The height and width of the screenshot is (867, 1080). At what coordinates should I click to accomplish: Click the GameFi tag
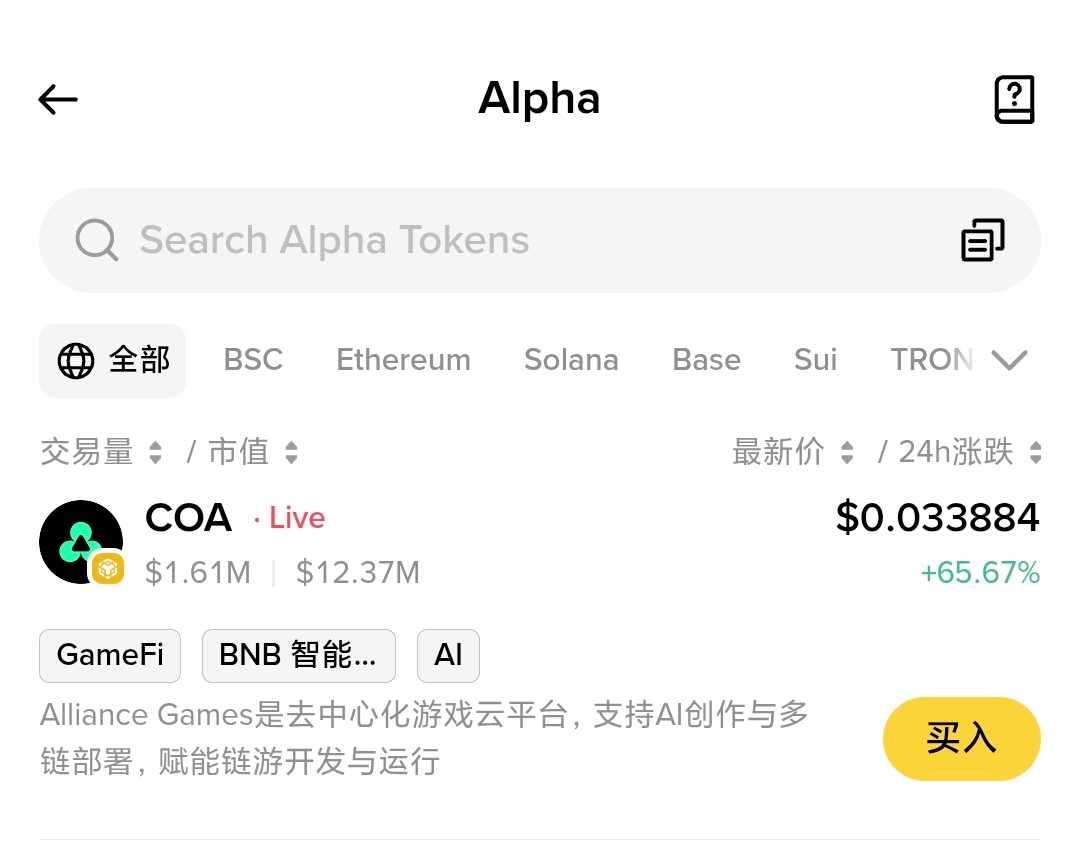pos(110,655)
